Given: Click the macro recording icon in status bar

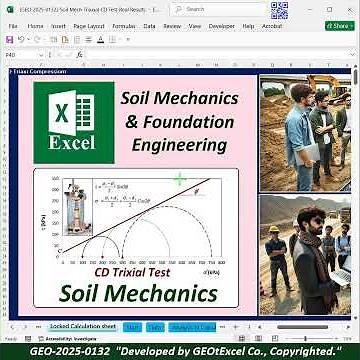Looking at the screenshot, I should tap(28, 338).
